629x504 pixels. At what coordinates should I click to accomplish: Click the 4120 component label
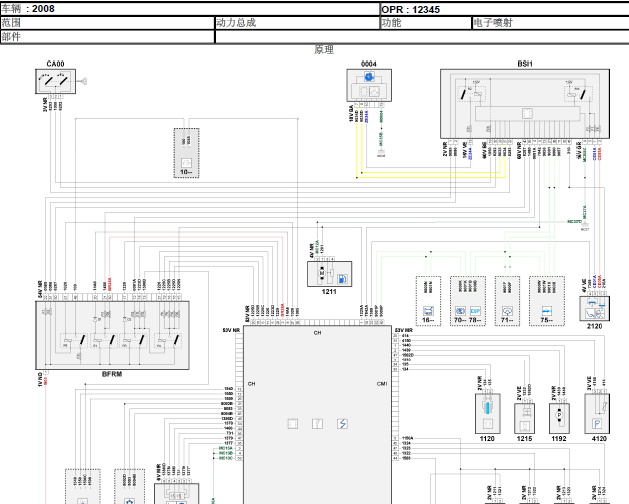point(599,439)
